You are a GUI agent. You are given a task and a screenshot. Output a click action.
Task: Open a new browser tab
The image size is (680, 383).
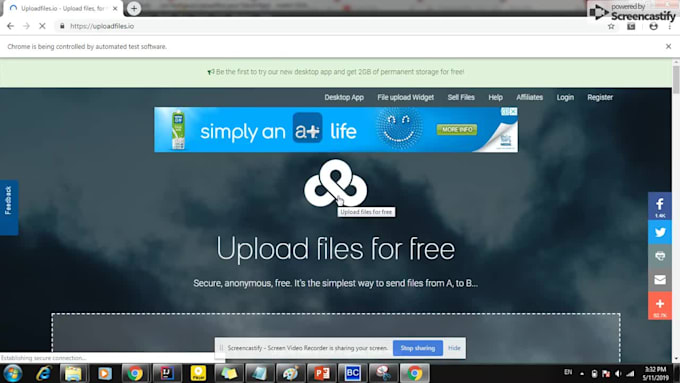click(134, 8)
